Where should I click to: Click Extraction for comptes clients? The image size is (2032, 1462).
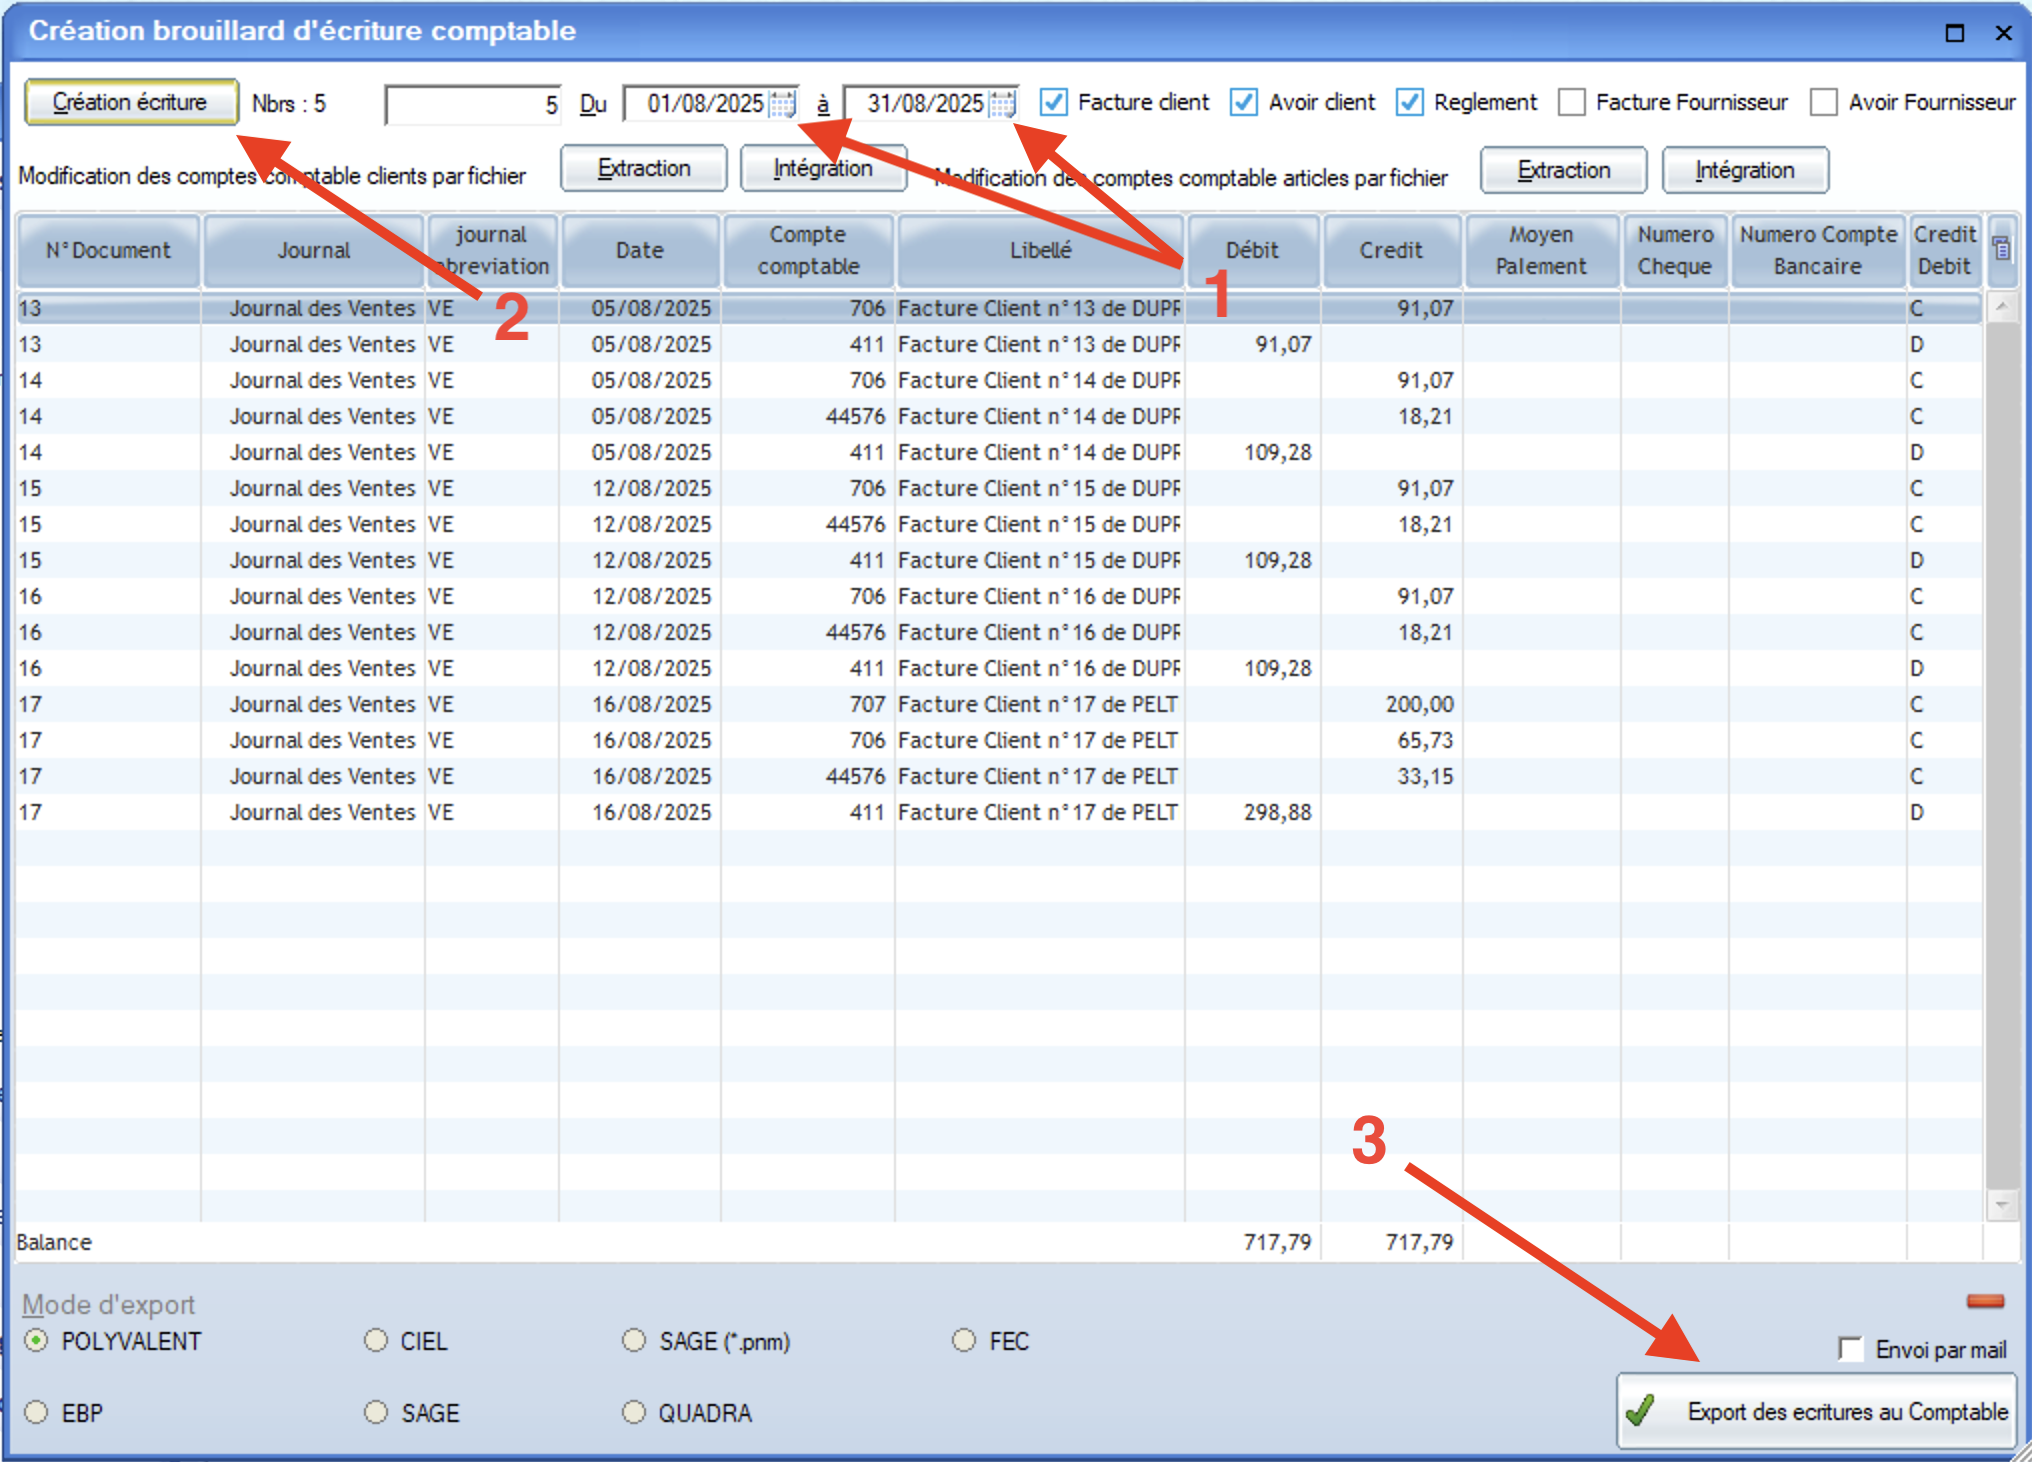(x=643, y=168)
